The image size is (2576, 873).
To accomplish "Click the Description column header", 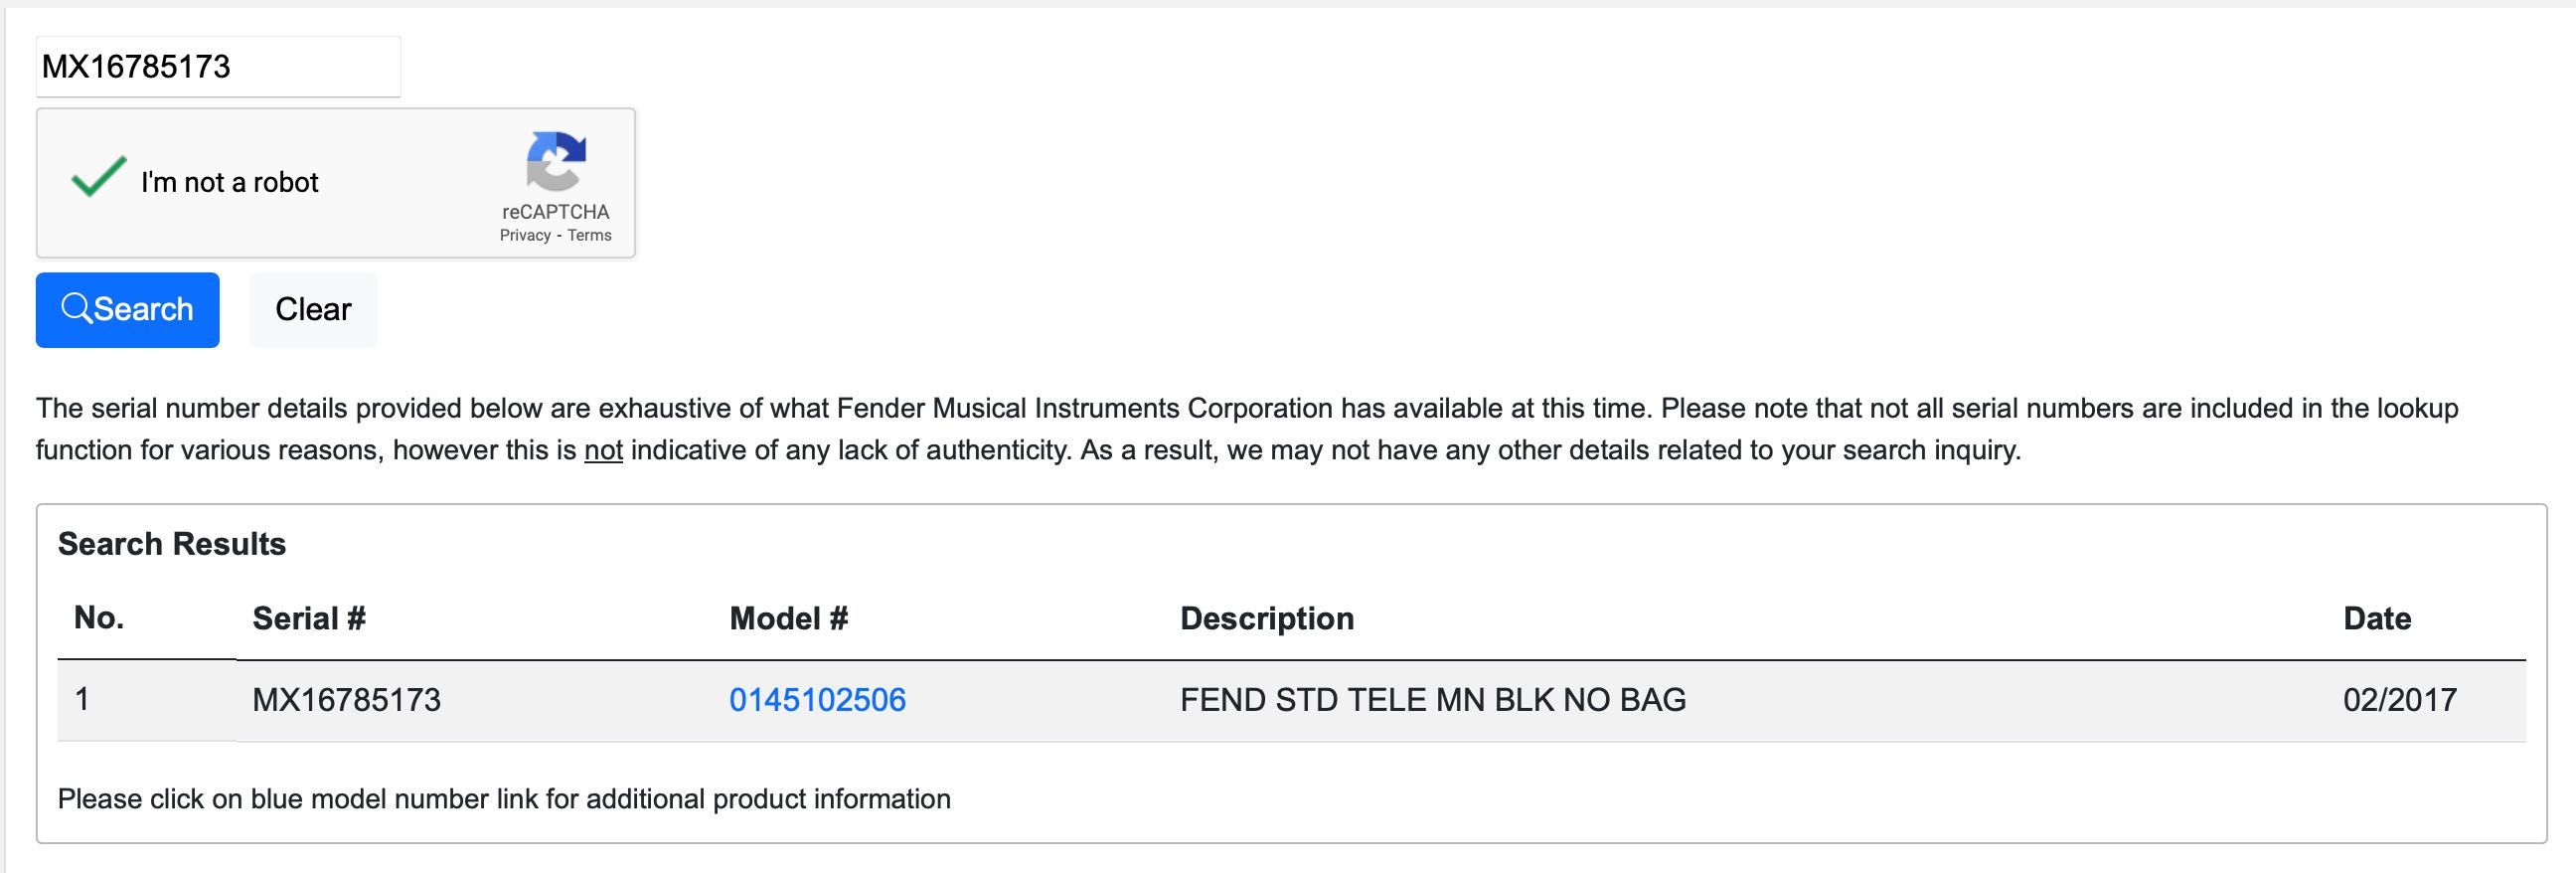I will (x=1267, y=618).
